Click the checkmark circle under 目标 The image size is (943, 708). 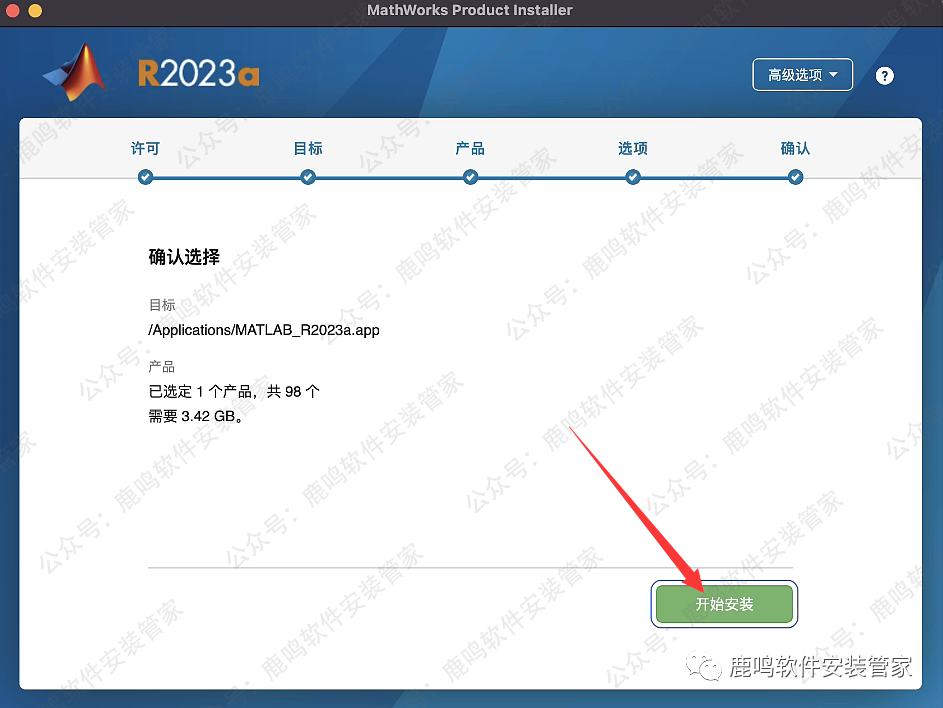308,177
